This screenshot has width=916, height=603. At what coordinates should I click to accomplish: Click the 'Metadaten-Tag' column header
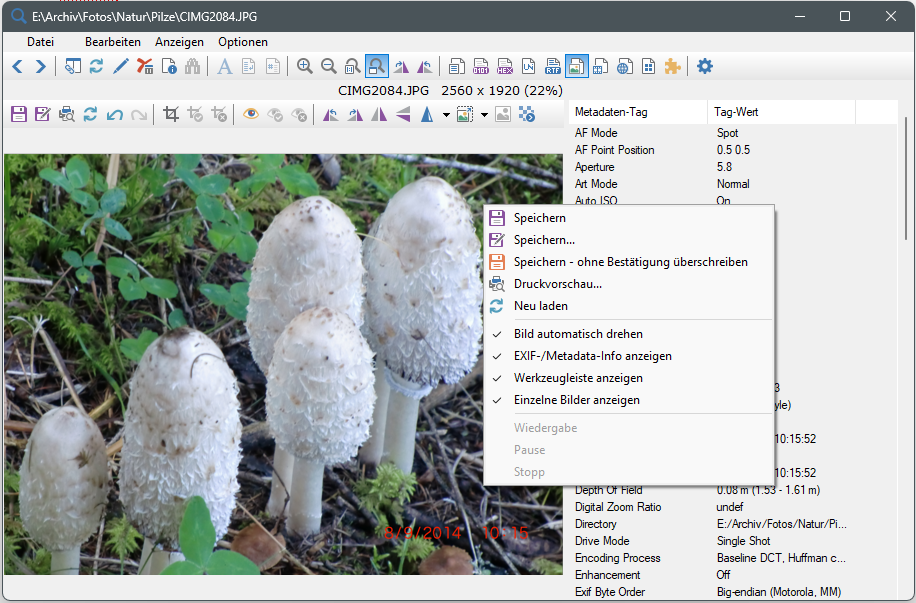(x=611, y=112)
